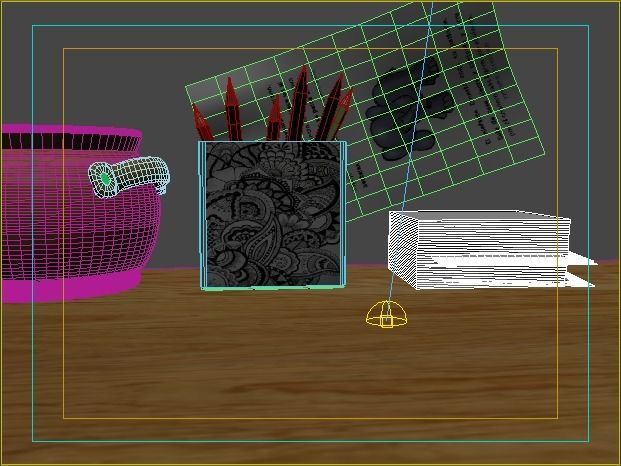Select the red pencils in the cup
Viewport: 621px width, 466px height.
point(273,105)
